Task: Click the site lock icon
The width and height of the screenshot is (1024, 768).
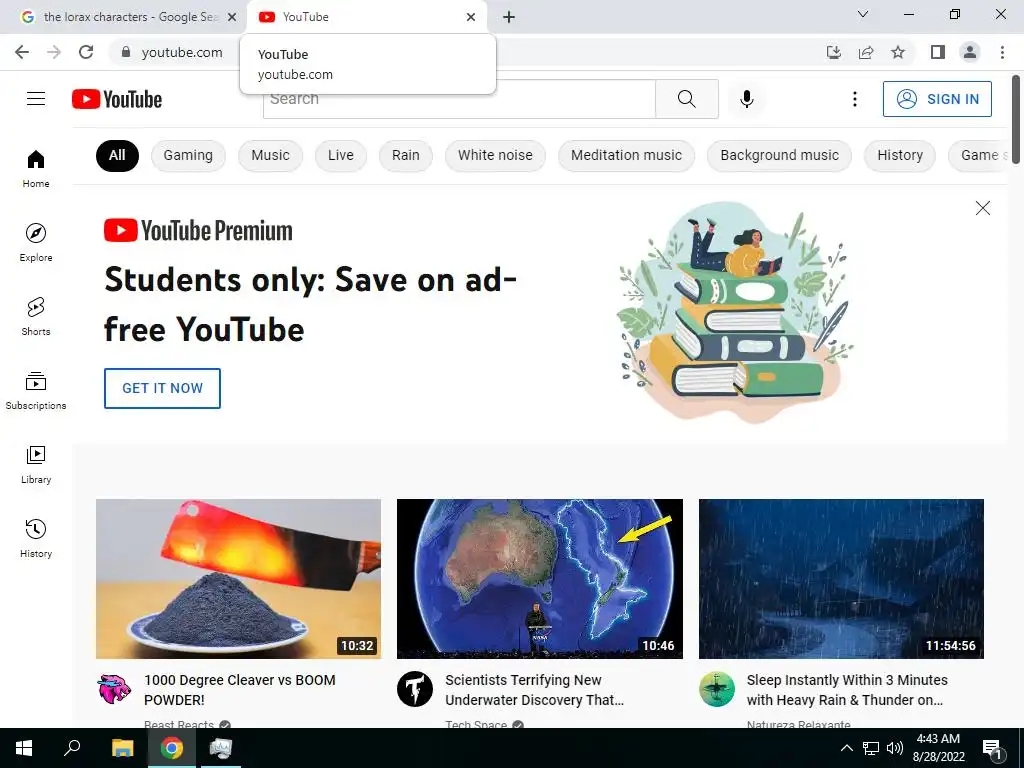Action: [x=126, y=52]
